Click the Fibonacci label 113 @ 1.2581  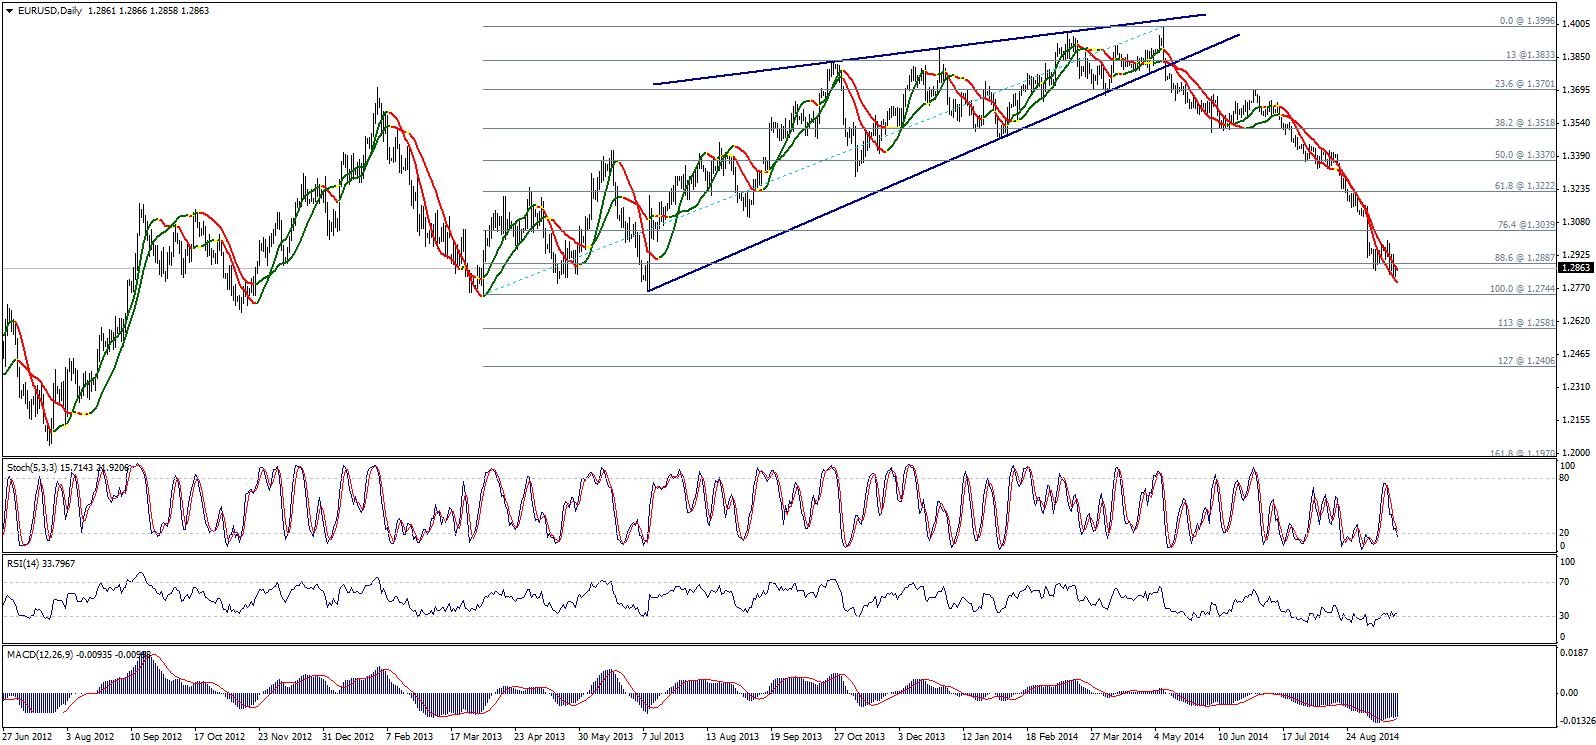[1526, 323]
